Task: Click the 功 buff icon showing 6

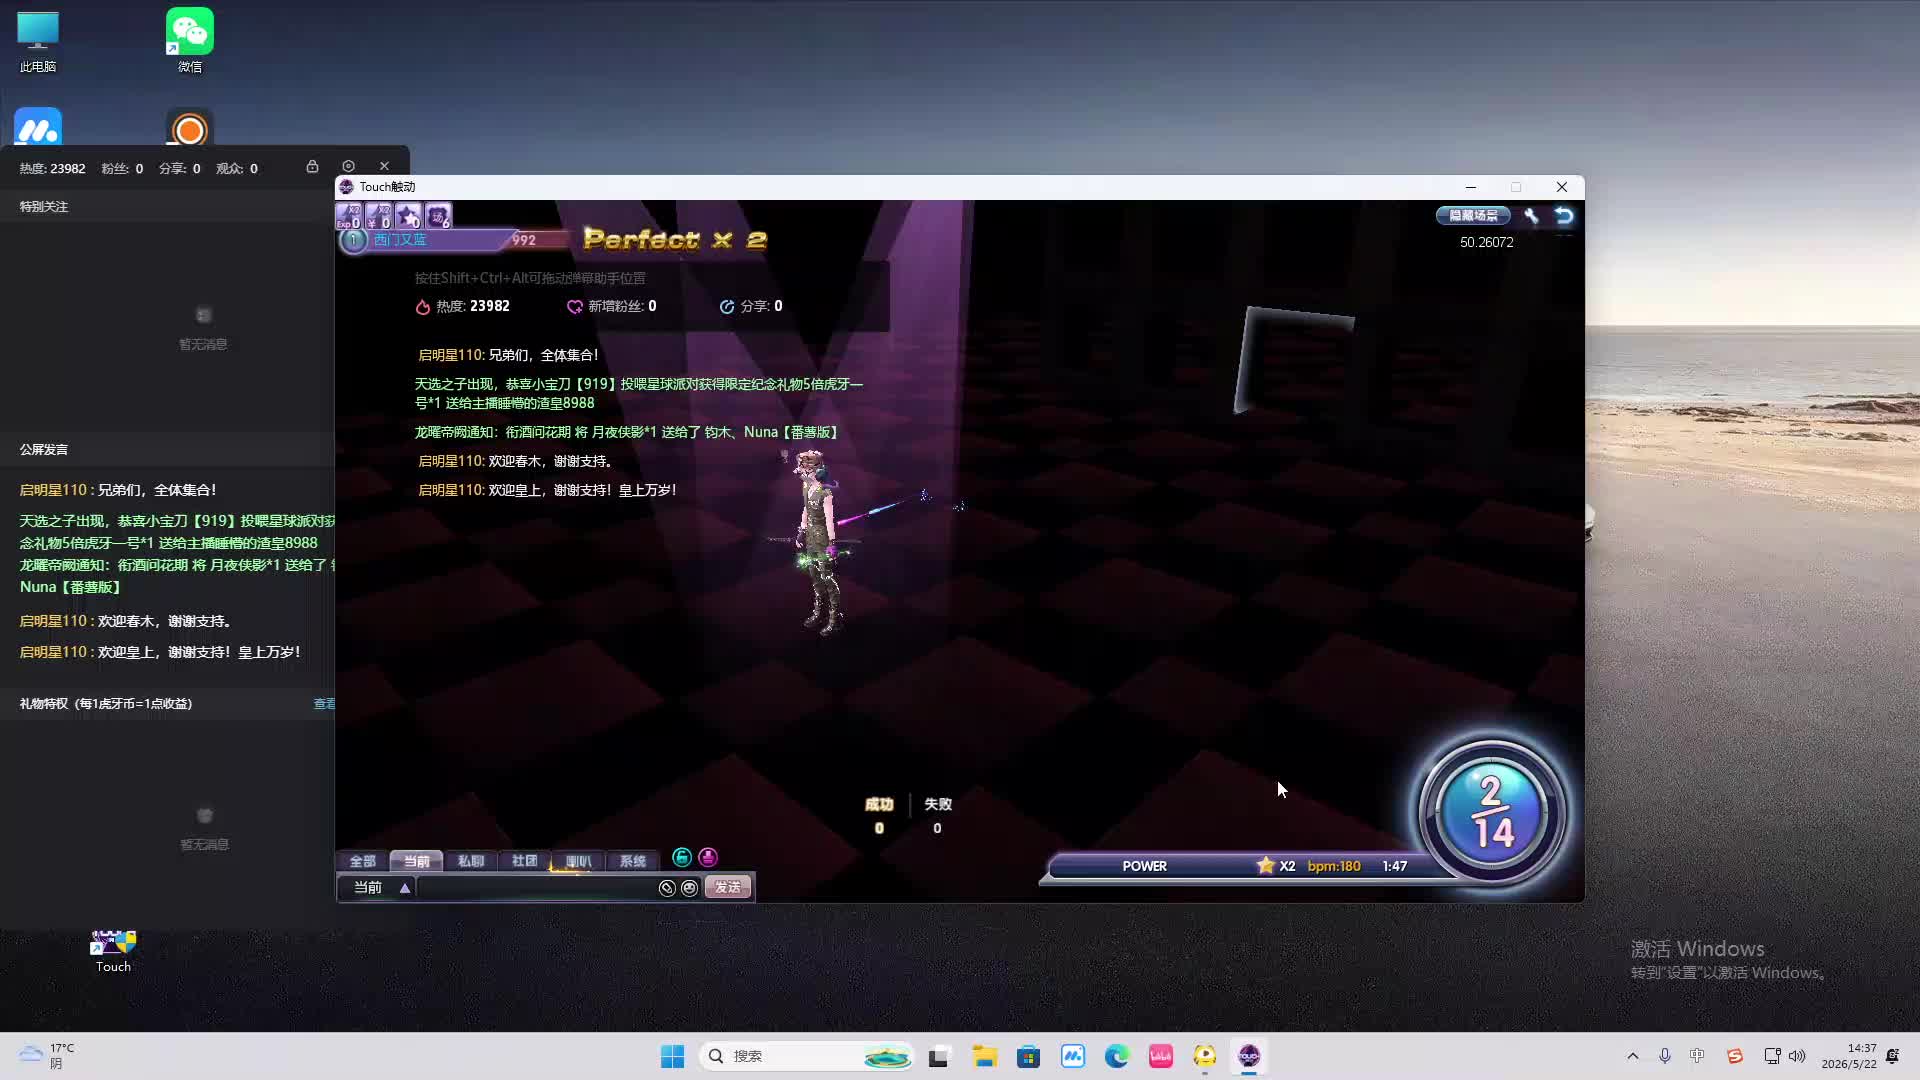Action: point(439,215)
